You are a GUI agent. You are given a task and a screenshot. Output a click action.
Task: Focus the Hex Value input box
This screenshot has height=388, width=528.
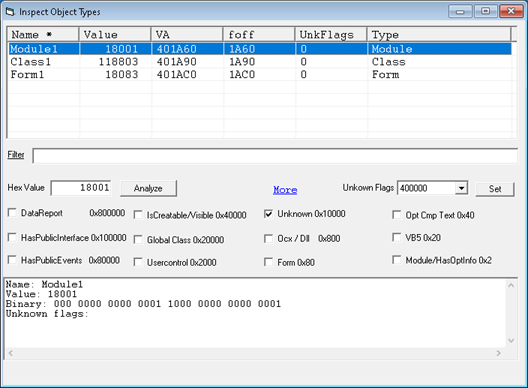81,188
